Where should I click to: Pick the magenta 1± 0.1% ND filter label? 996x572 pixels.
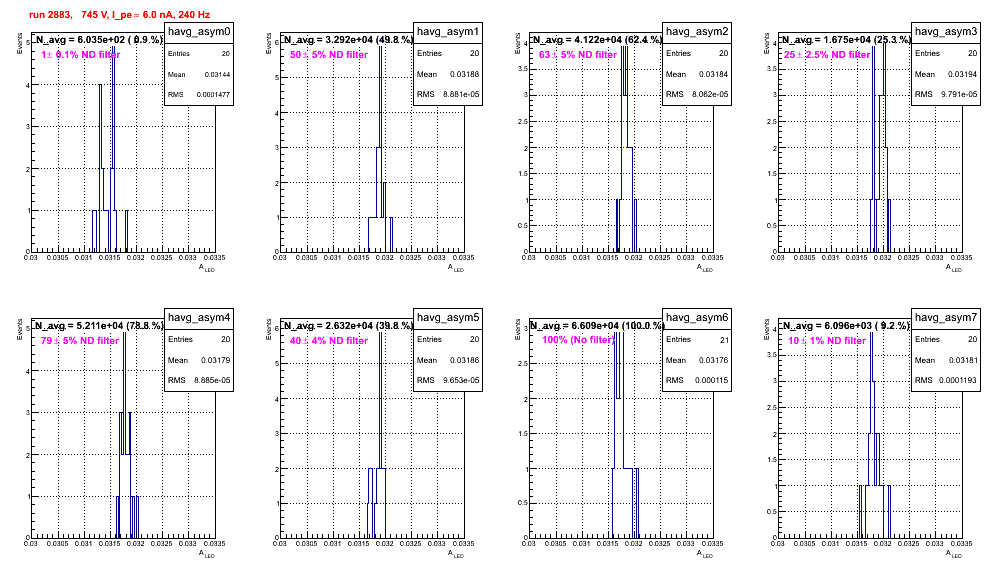pos(81,55)
